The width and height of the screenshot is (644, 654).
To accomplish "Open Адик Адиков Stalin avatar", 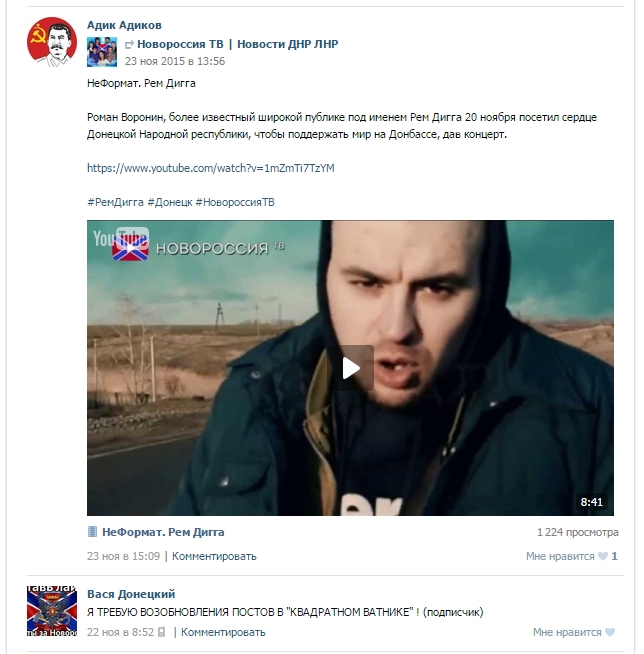I will (x=52, y=42).
